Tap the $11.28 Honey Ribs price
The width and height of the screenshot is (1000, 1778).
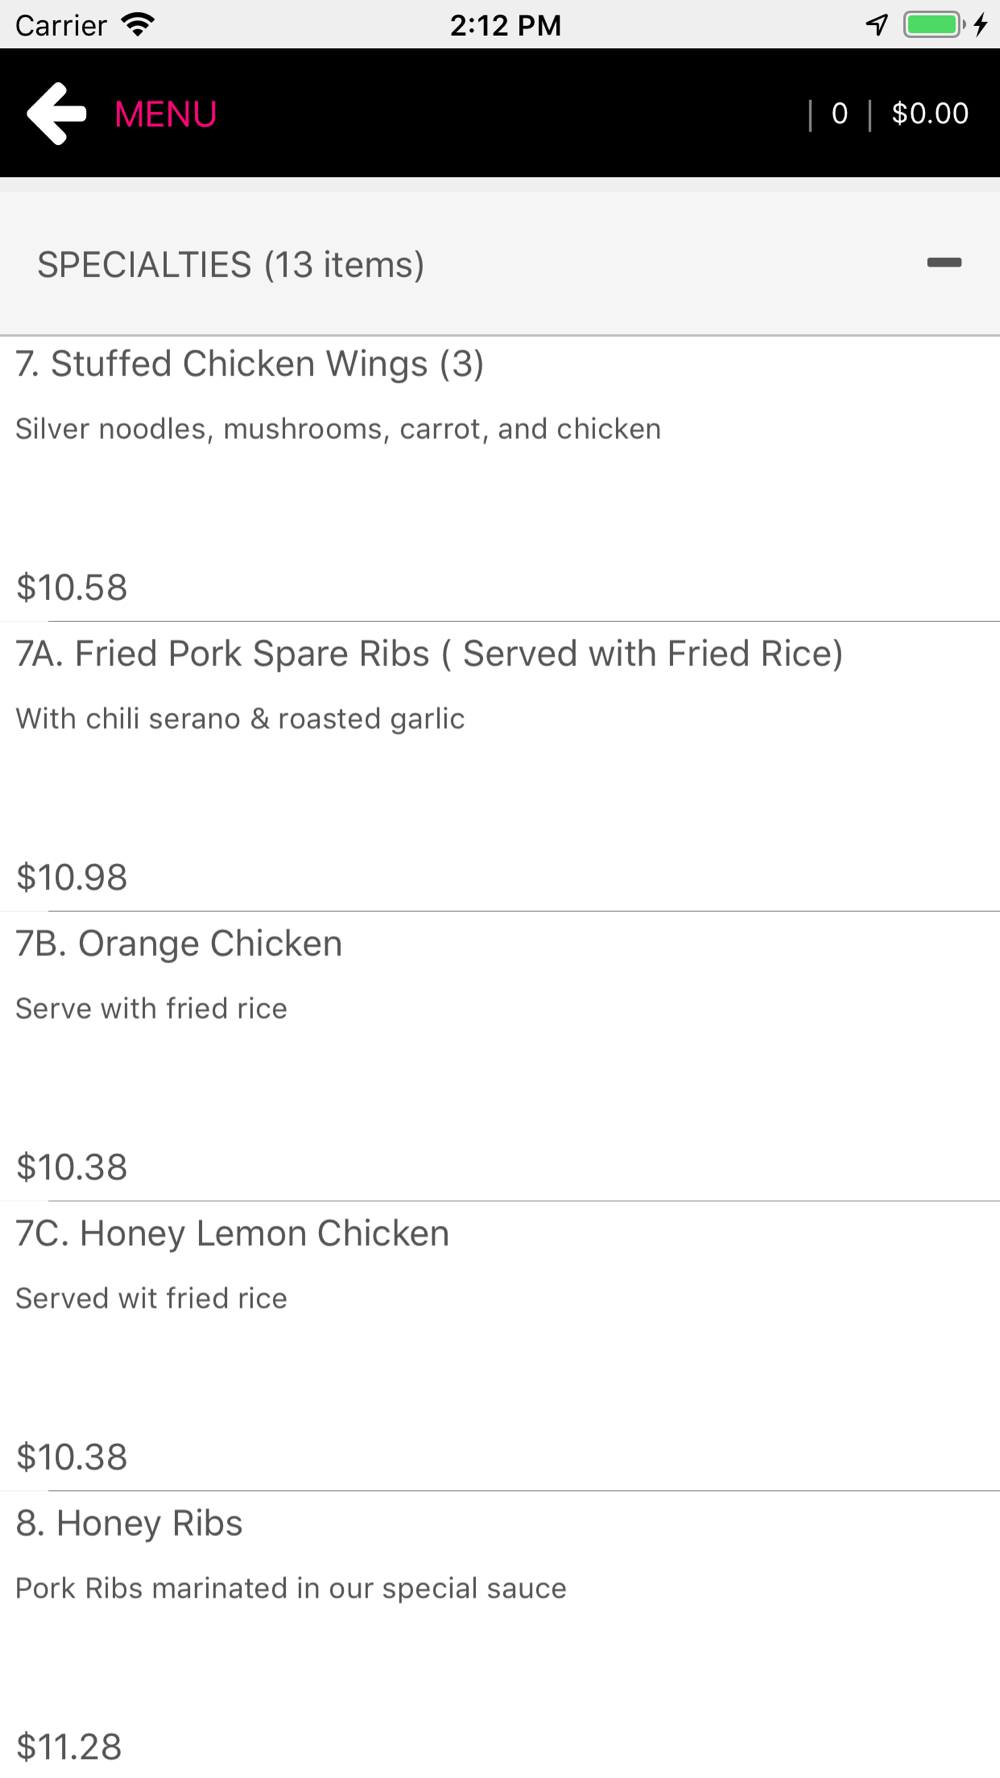tap(69, 1747)
